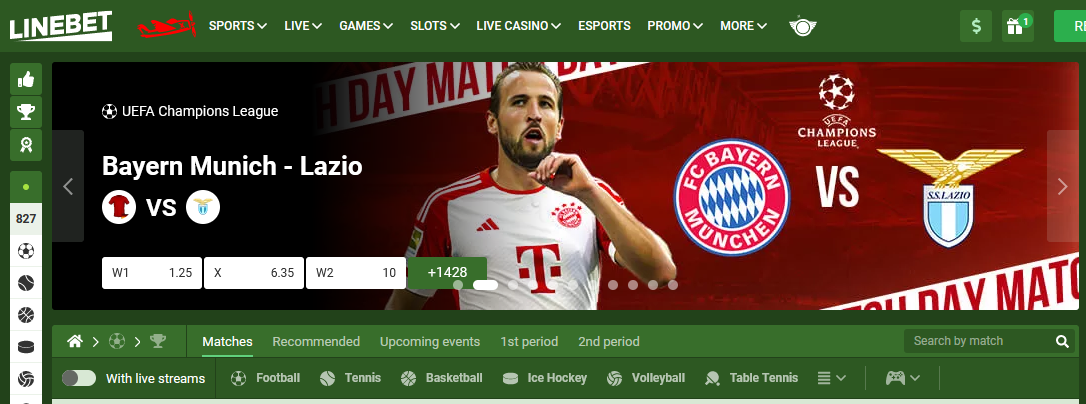Filter by Basketball sport
The width and height of the screenshot is (1086, 404).
tap(441, 378)
